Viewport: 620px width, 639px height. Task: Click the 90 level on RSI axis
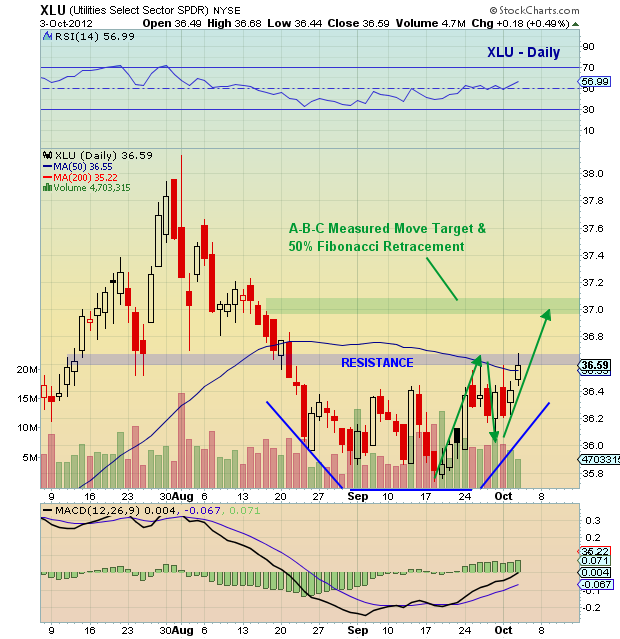click(x=588, y=46)
